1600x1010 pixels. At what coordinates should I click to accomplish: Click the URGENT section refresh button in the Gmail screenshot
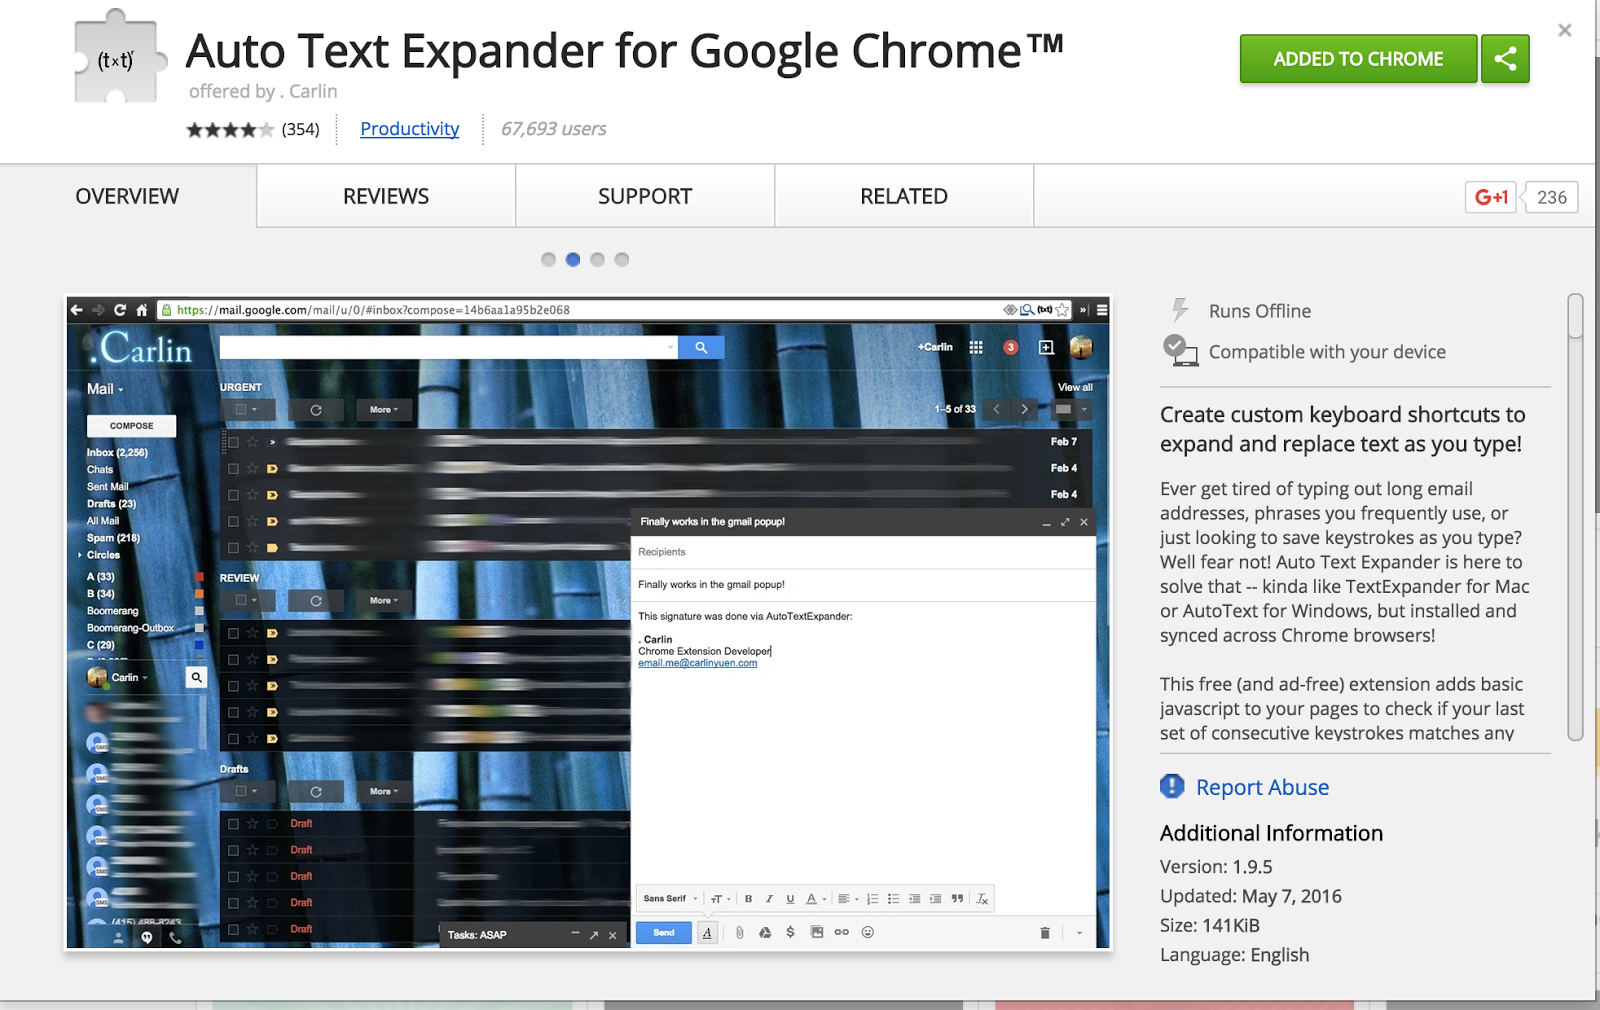(x=316, y=410)
